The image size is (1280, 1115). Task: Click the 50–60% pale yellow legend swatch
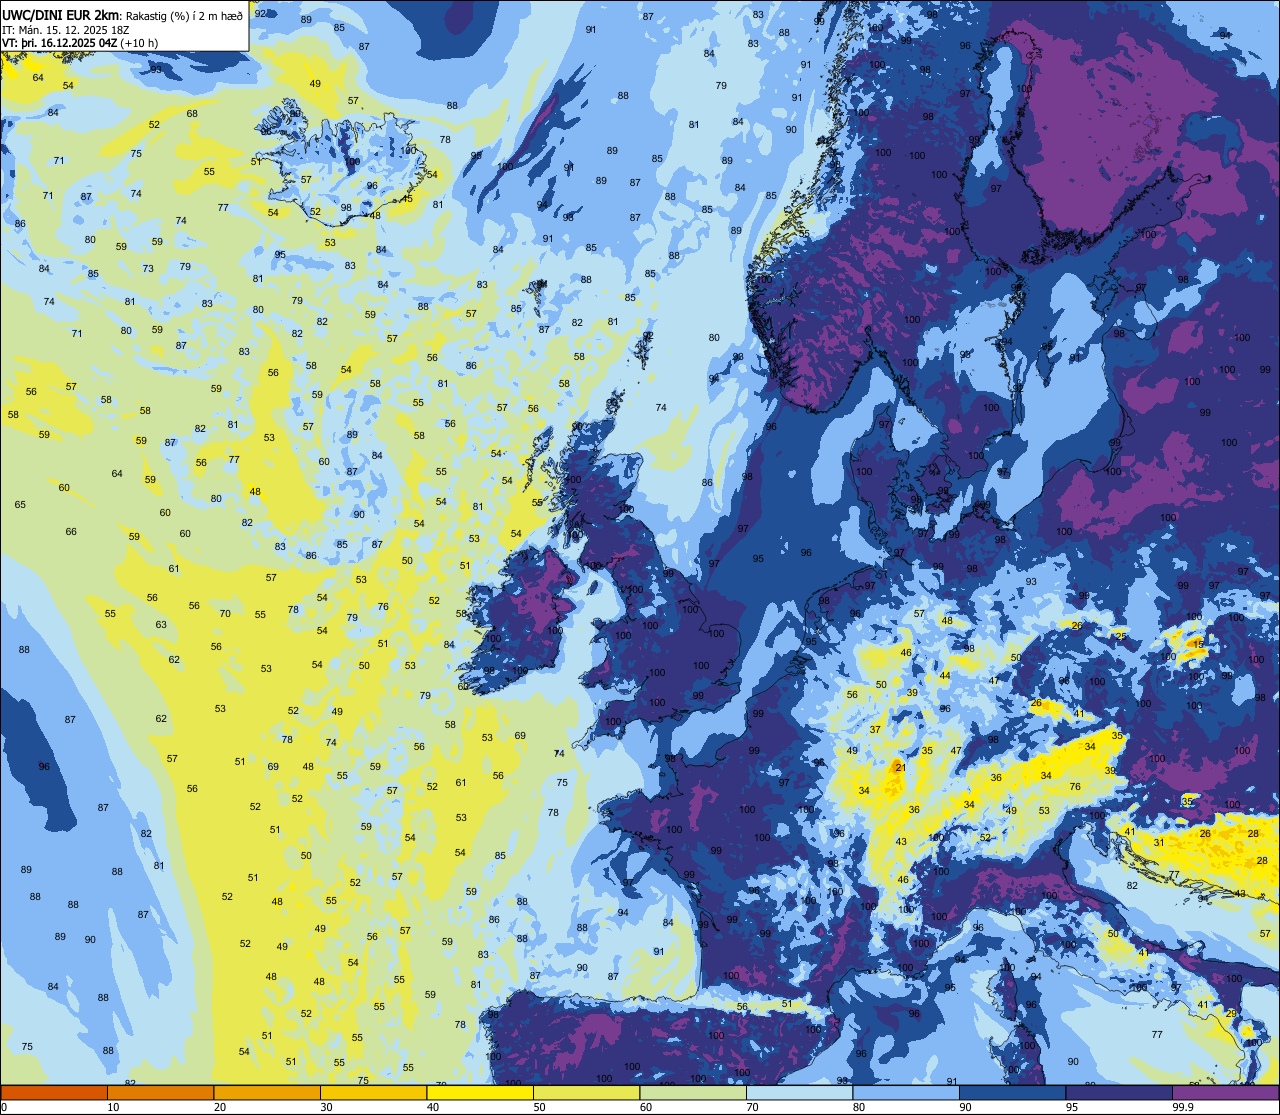click(586, 1092)
